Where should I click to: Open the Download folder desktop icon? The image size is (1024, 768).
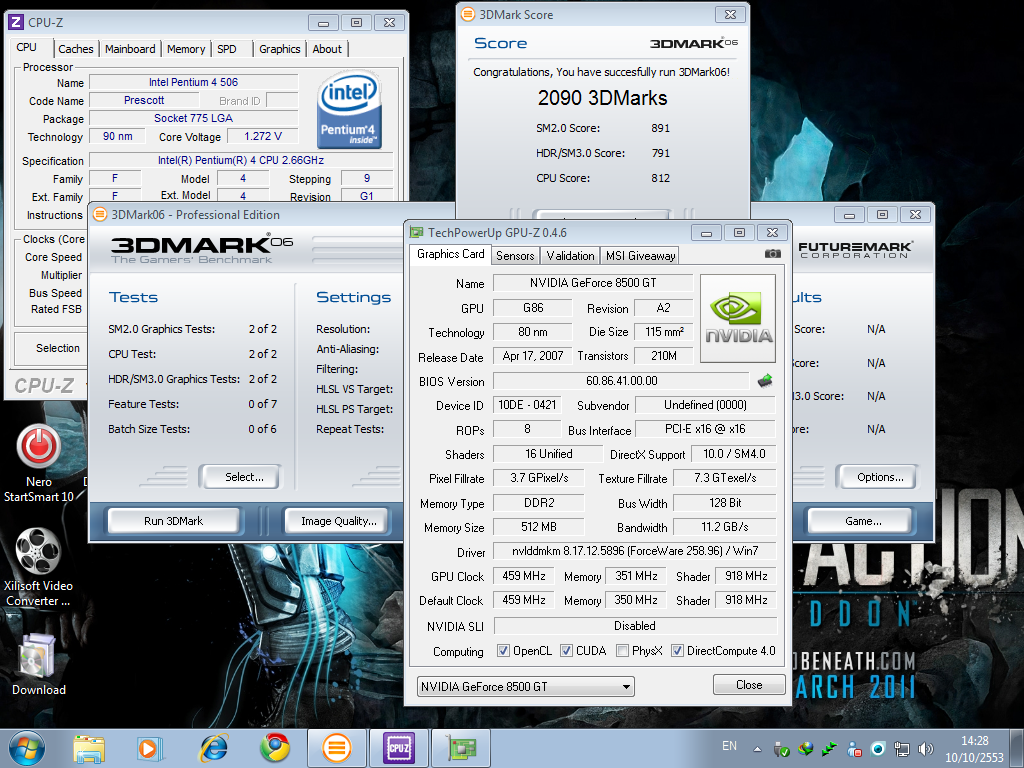coord(39,664)
